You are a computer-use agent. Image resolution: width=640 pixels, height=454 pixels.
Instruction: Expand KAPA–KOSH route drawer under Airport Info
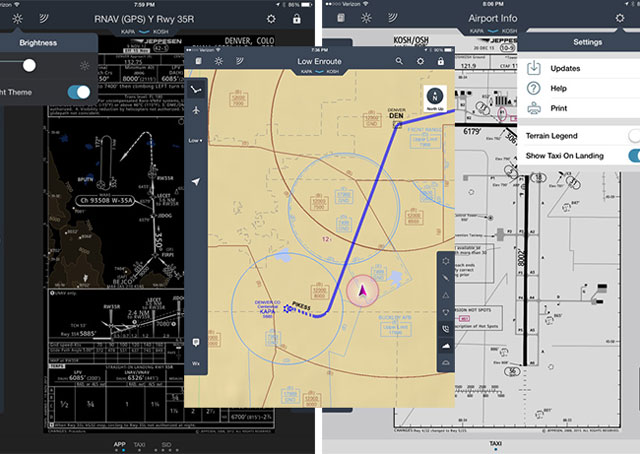493,31
